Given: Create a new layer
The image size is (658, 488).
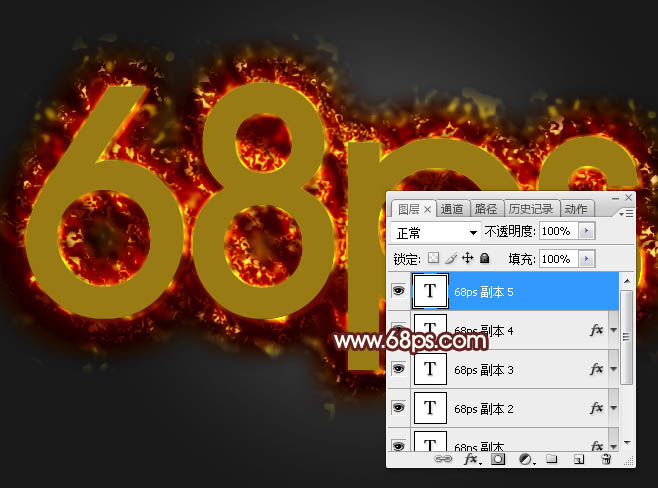Looking at the screenshot, I should click(x=579, y=459).
